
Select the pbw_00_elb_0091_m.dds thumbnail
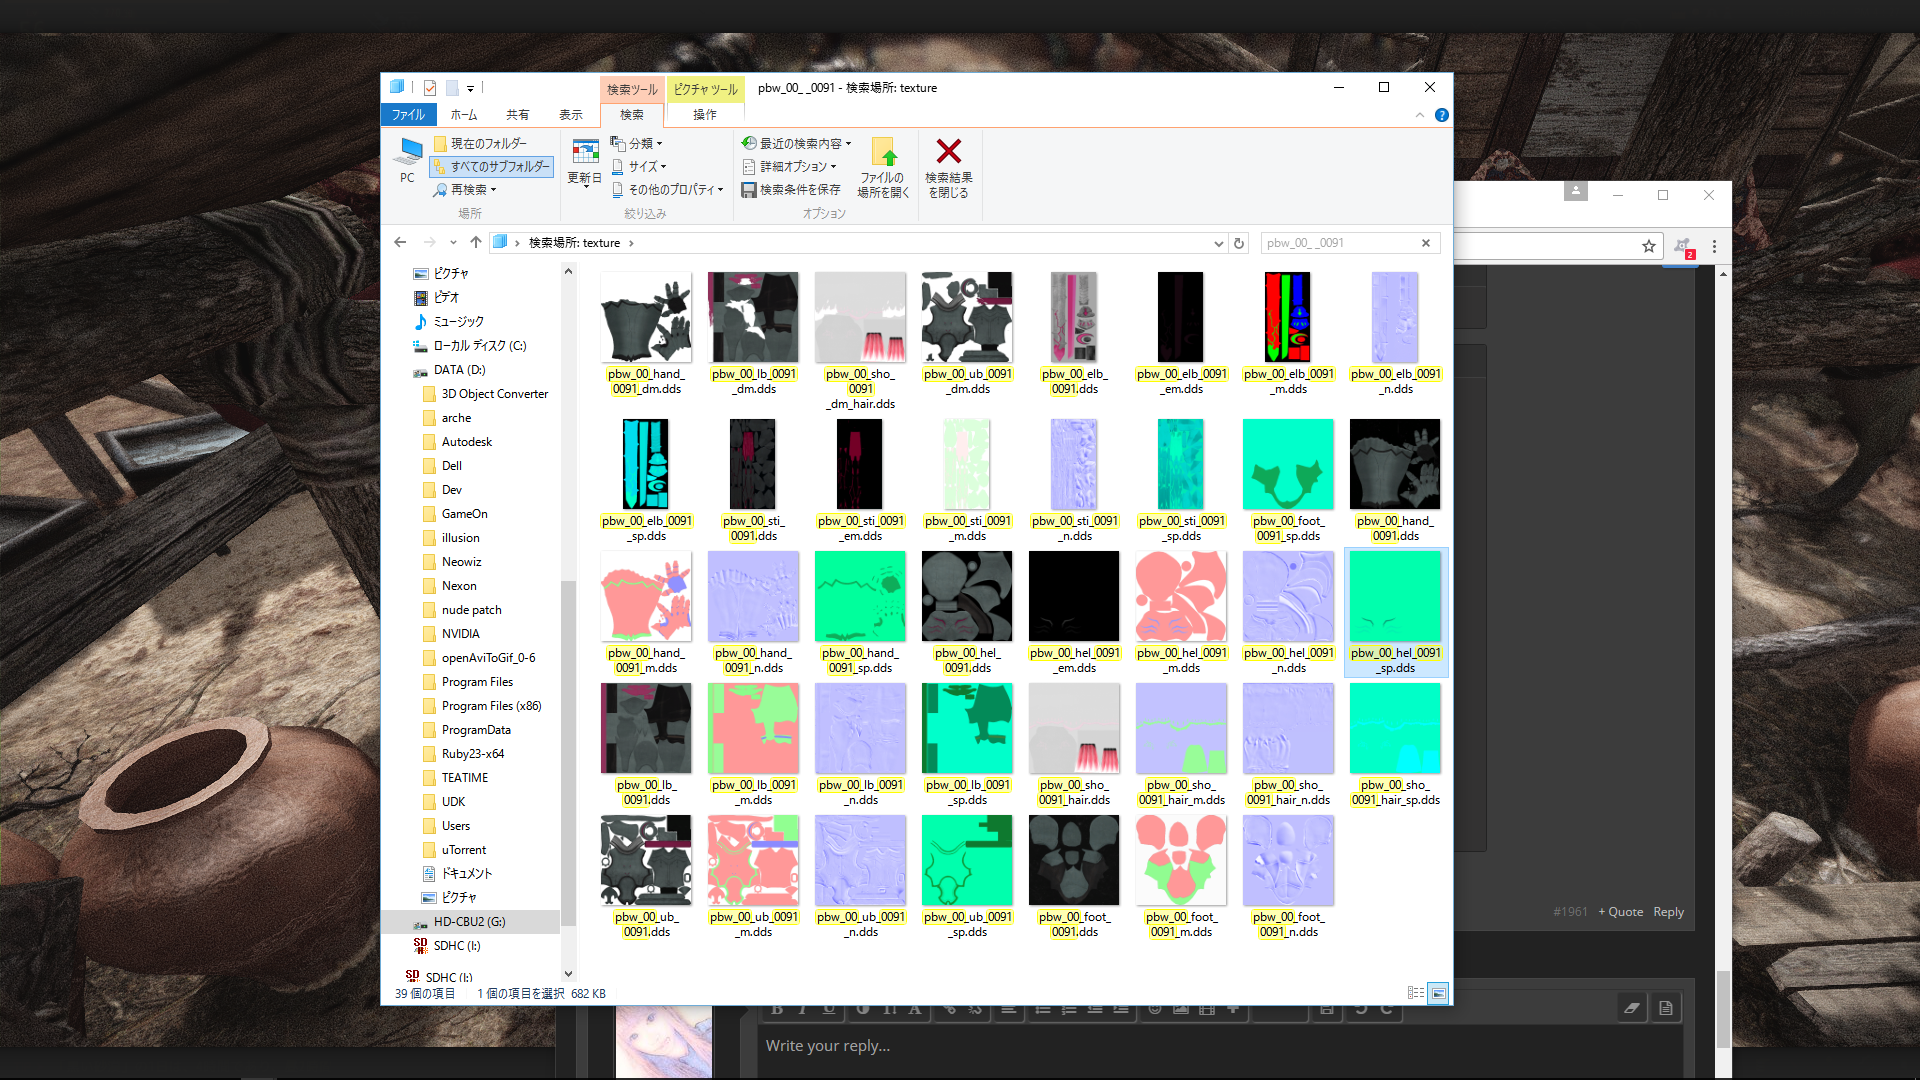coord(1288,318)
